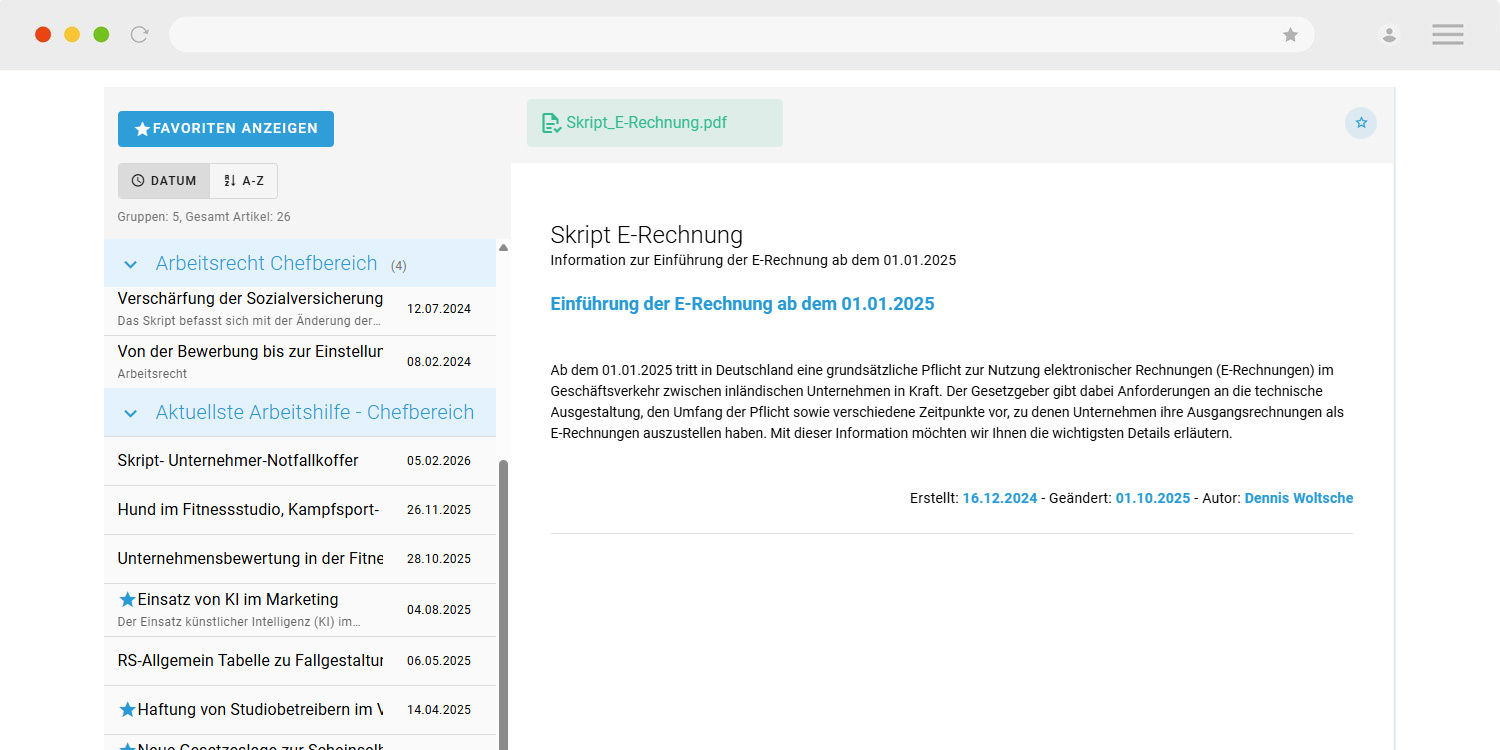Screen dimensions: 1500x750
Task: Click author name Dennis Woltsche
Action: [1299, 498]
